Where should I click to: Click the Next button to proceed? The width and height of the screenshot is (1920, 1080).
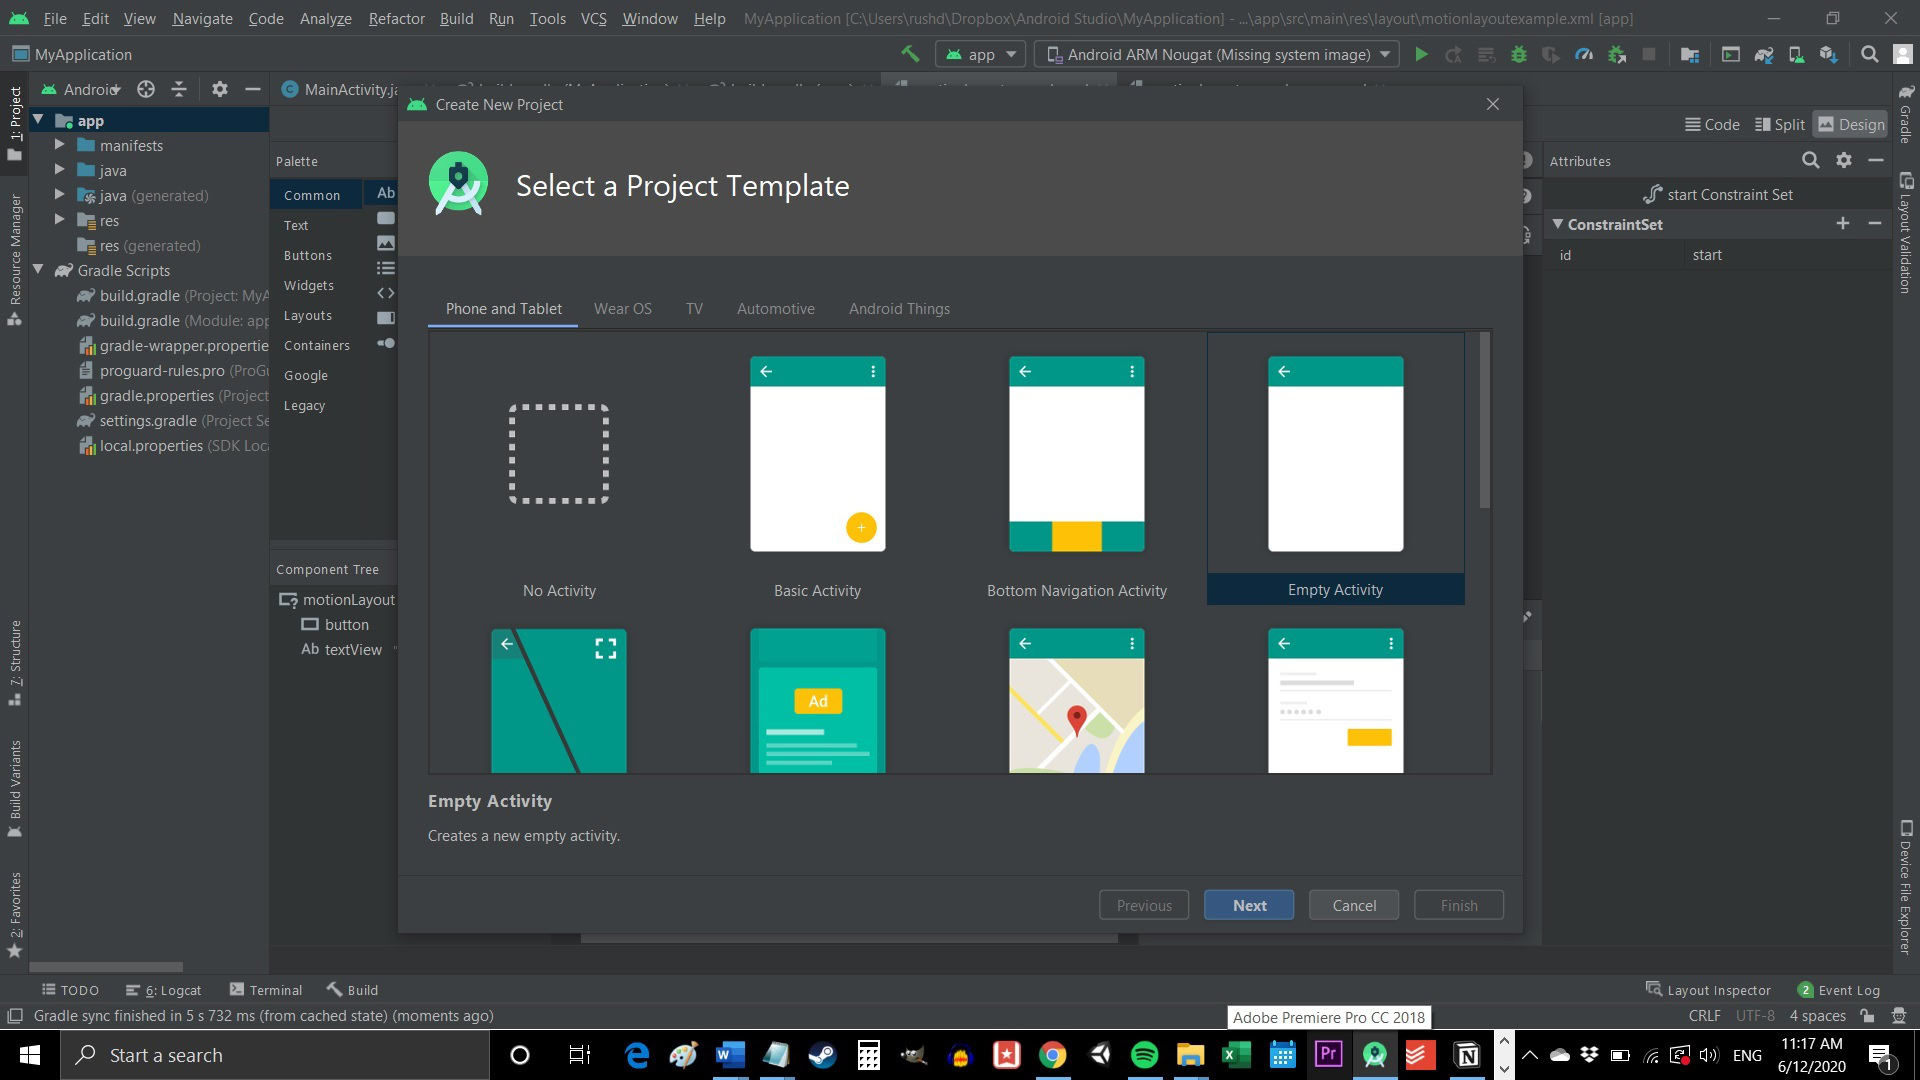(x=1249, y=905)
